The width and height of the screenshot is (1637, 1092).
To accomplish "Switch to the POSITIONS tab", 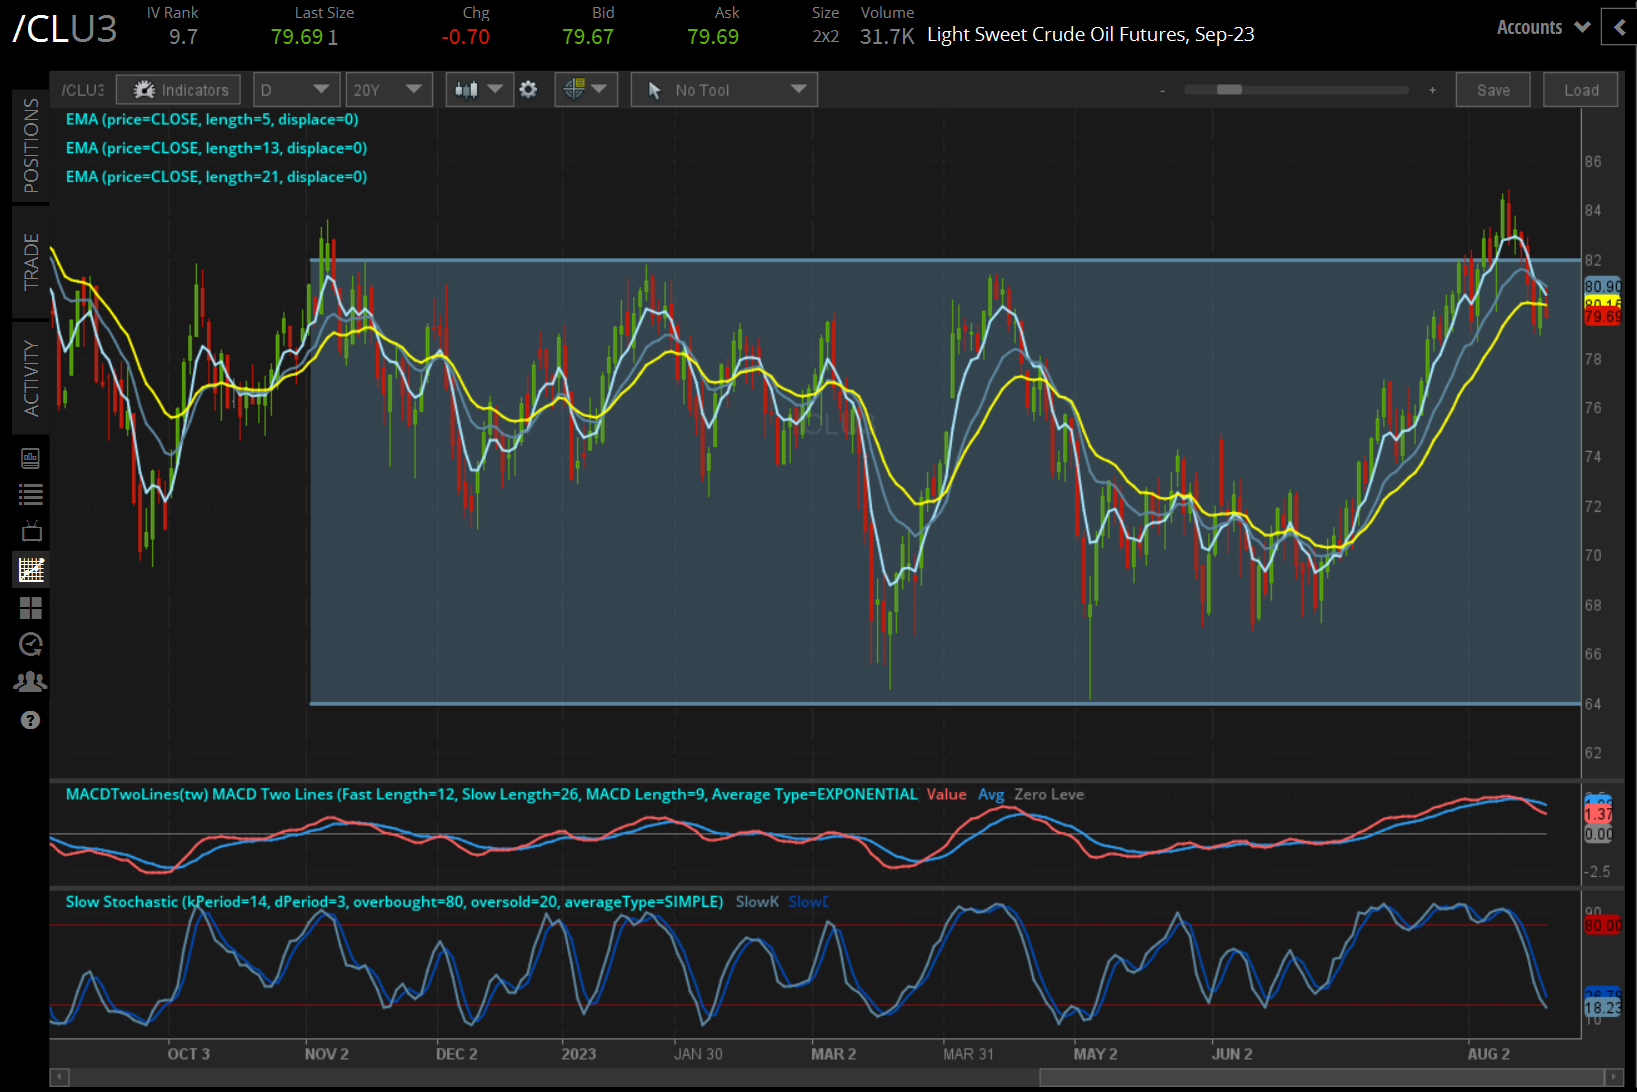I will tap(30, 145).
